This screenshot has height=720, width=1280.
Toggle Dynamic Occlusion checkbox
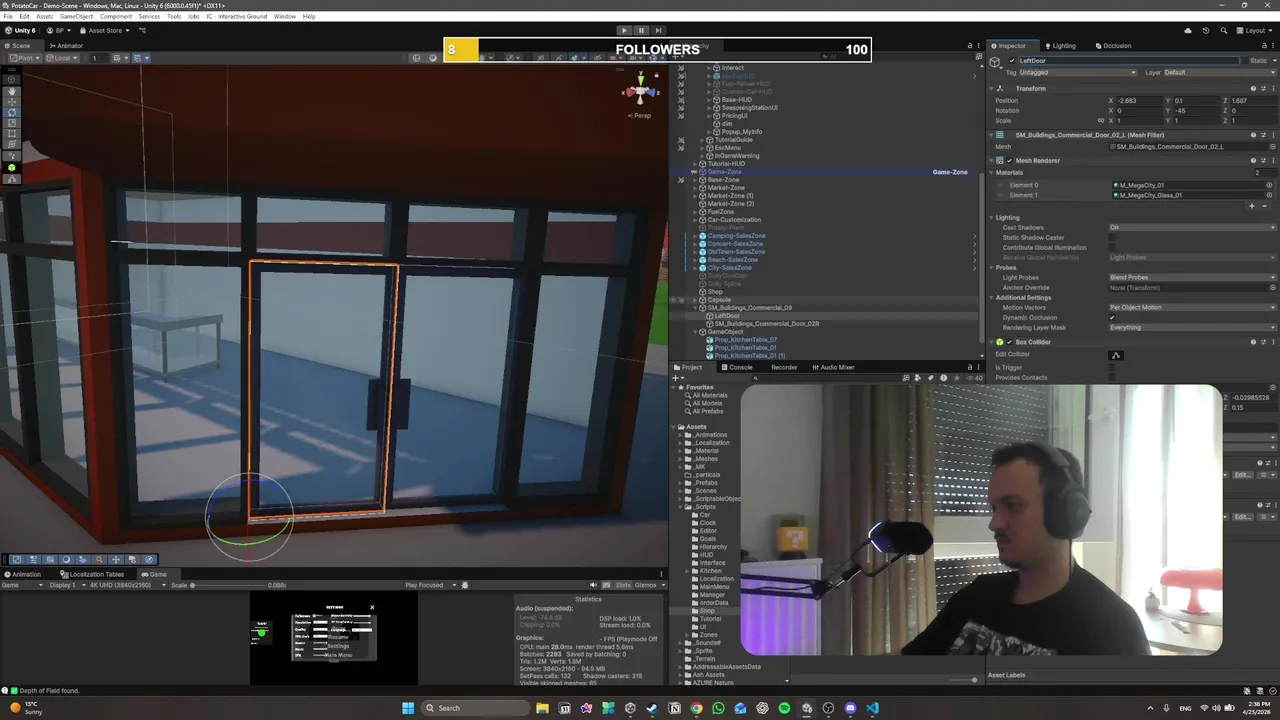(x=1112, y=318)
